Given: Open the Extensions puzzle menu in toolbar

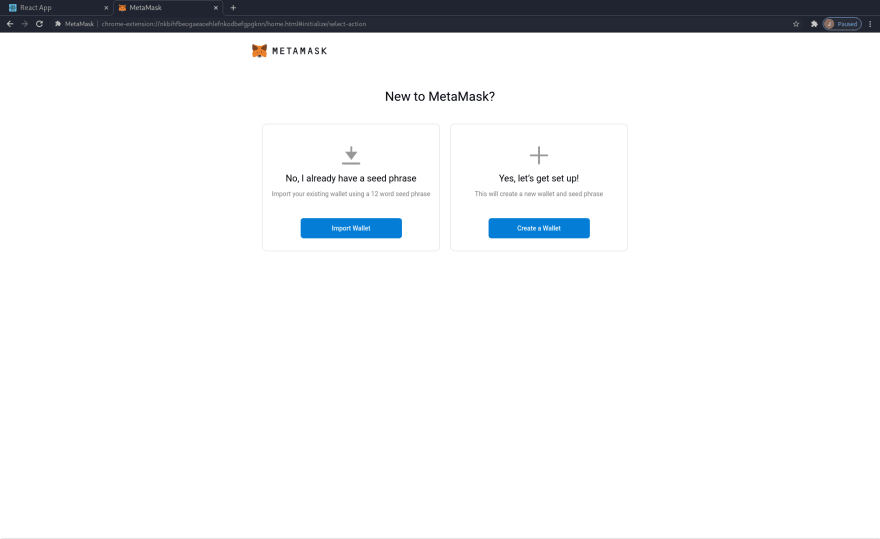Looking at the screenshot, I should (814, 24).
